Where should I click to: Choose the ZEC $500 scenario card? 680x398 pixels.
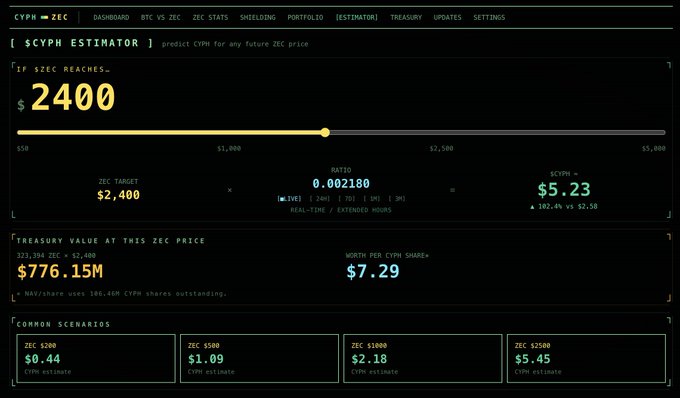[259, 359]
